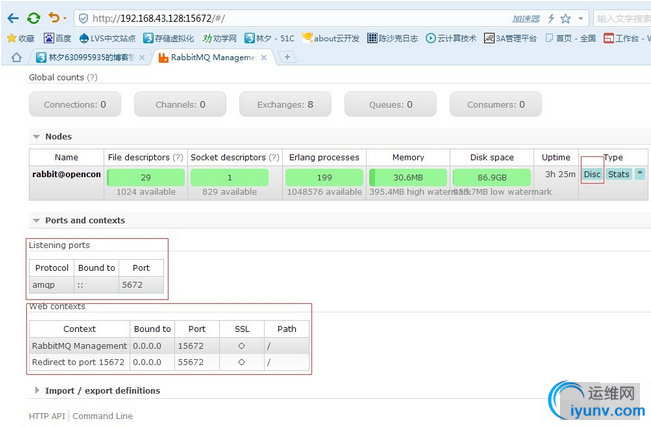Image resolution: width=651 pixels, height=427 pixels.
Task: Click the browser back arrow
Action: [x=13, y=18]
